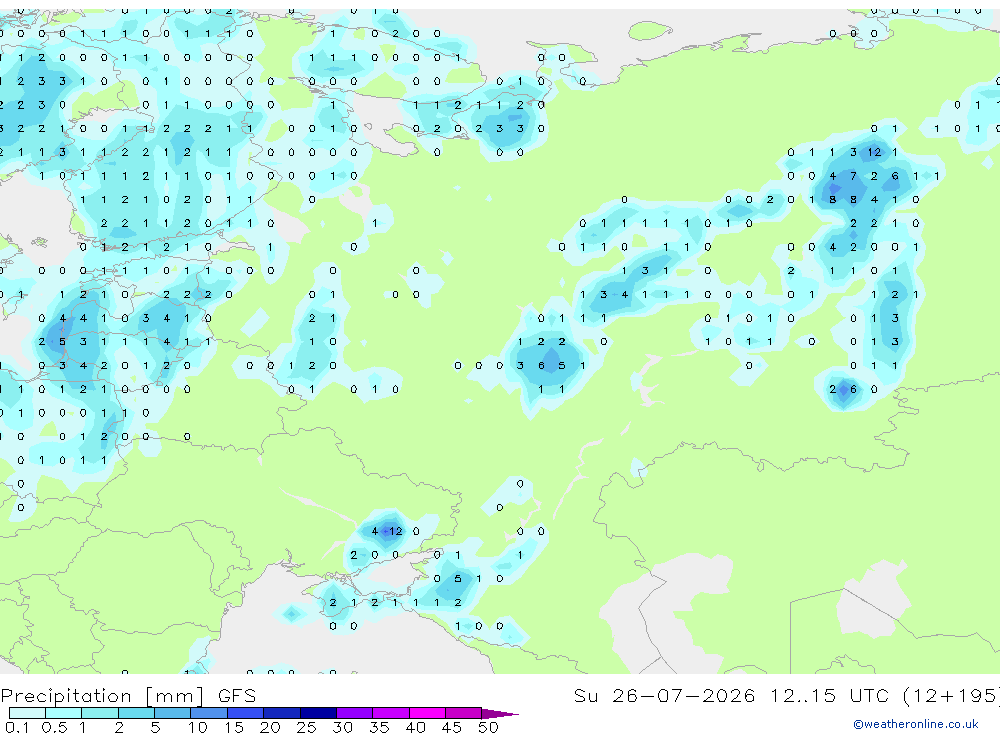Select the legend swatch between 5 and 10

click(x=173, y=713)
